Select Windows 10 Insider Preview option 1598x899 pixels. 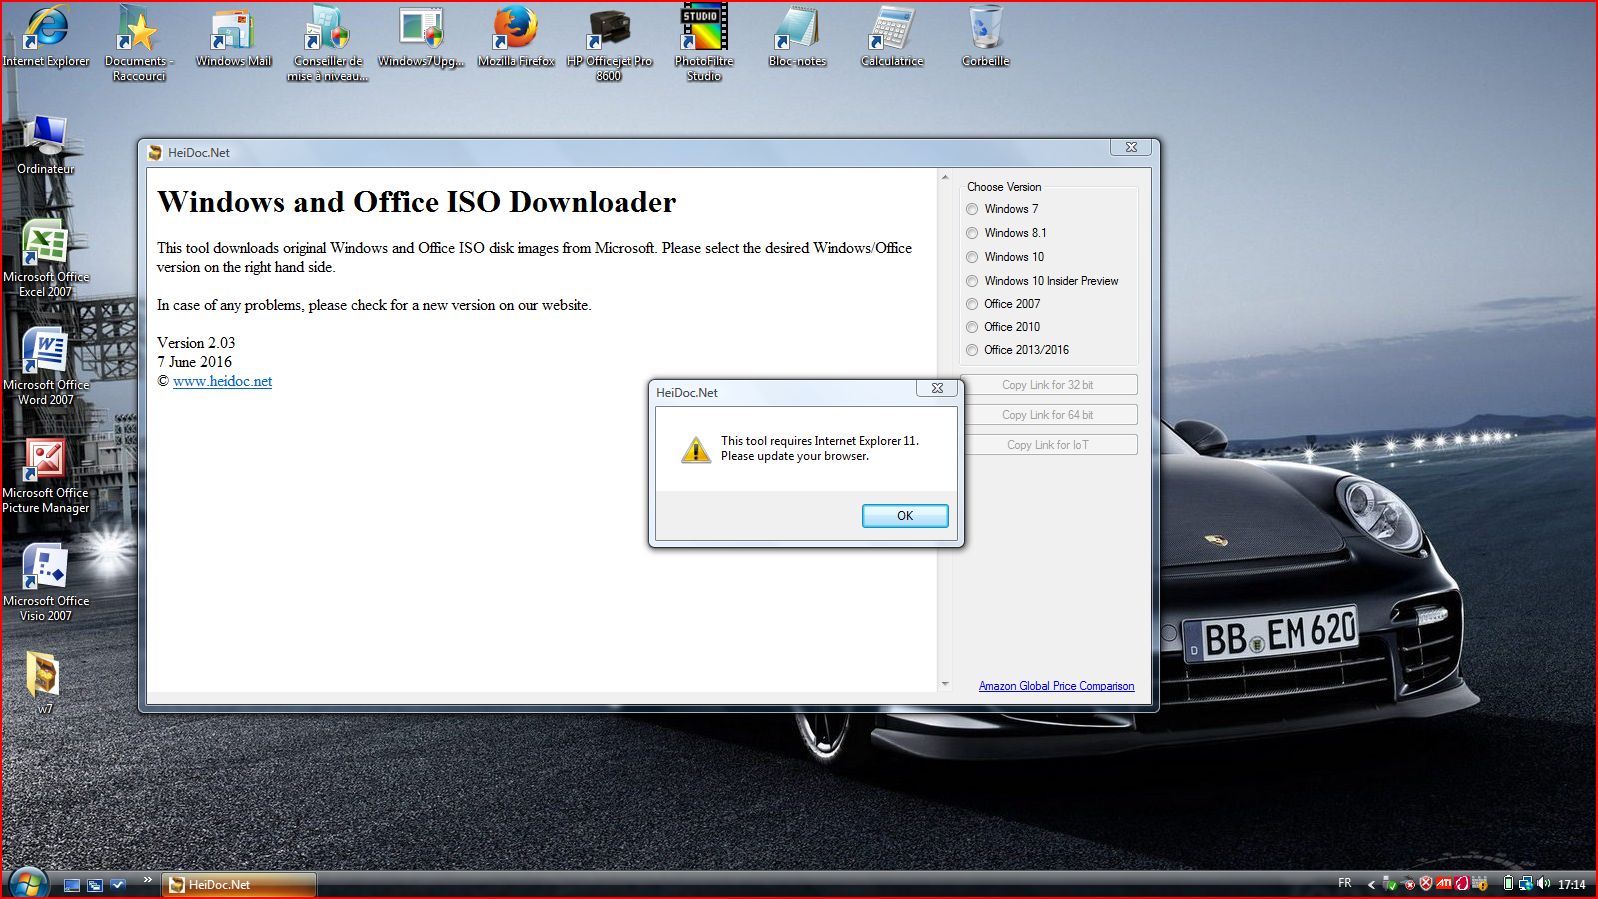(x=972, y=281)
